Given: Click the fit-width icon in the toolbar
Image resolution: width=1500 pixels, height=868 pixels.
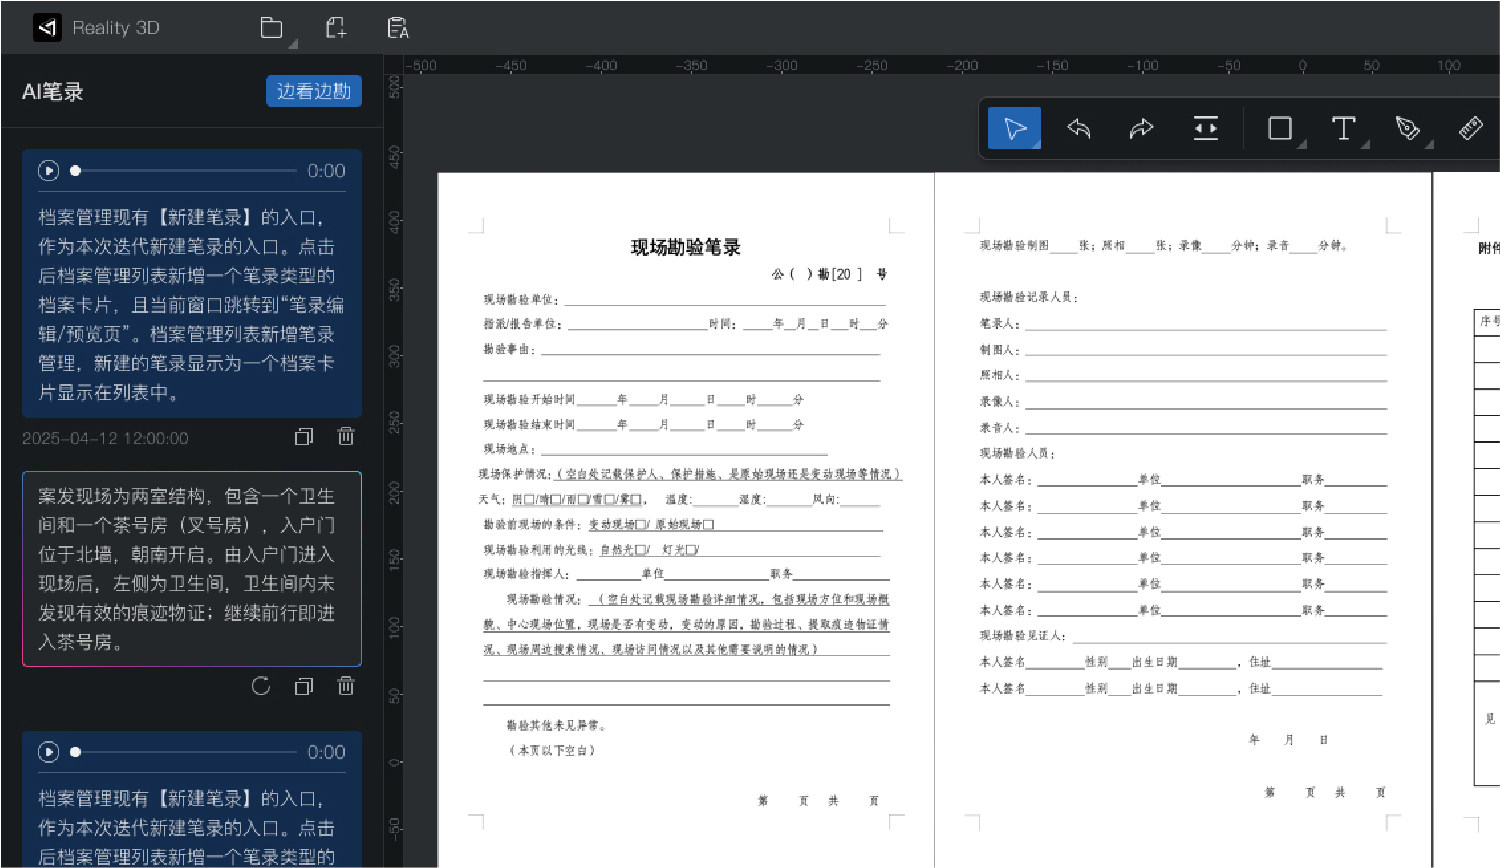Looking at the screenshot, I should (1205, 129).
